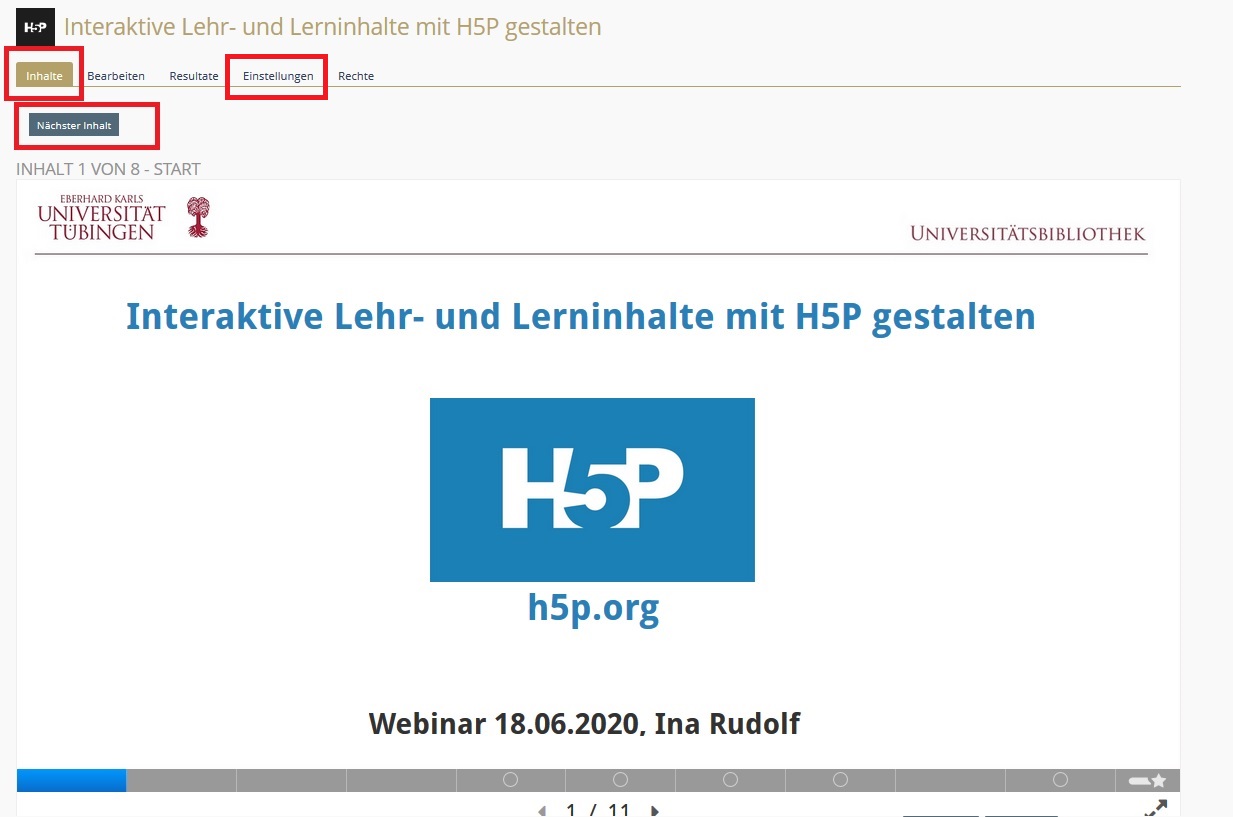The width and height of the screenshot is (1233, 817).
Task: Select the seventh progress segment with a circle
Action: click(730, 780)
